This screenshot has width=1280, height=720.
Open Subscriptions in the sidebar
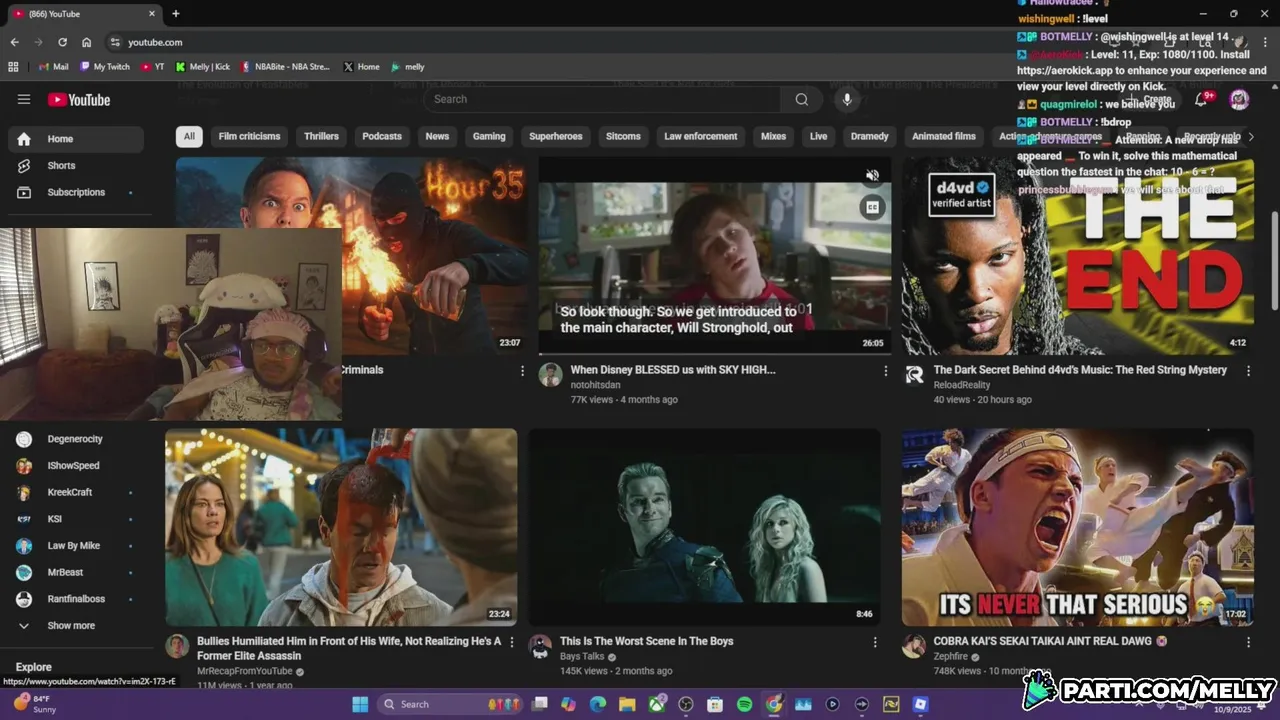[76, 192]
